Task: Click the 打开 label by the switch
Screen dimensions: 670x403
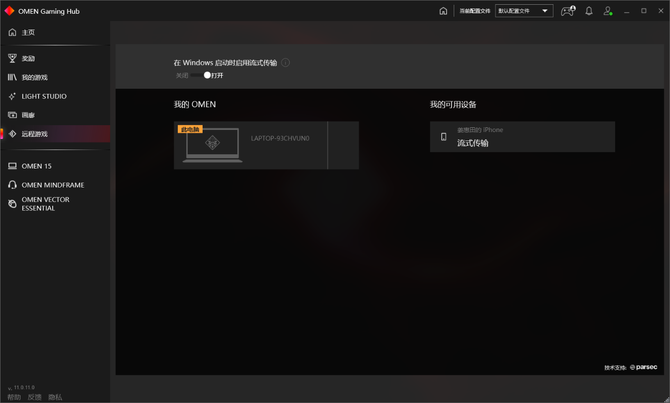Action: point(217,75)
